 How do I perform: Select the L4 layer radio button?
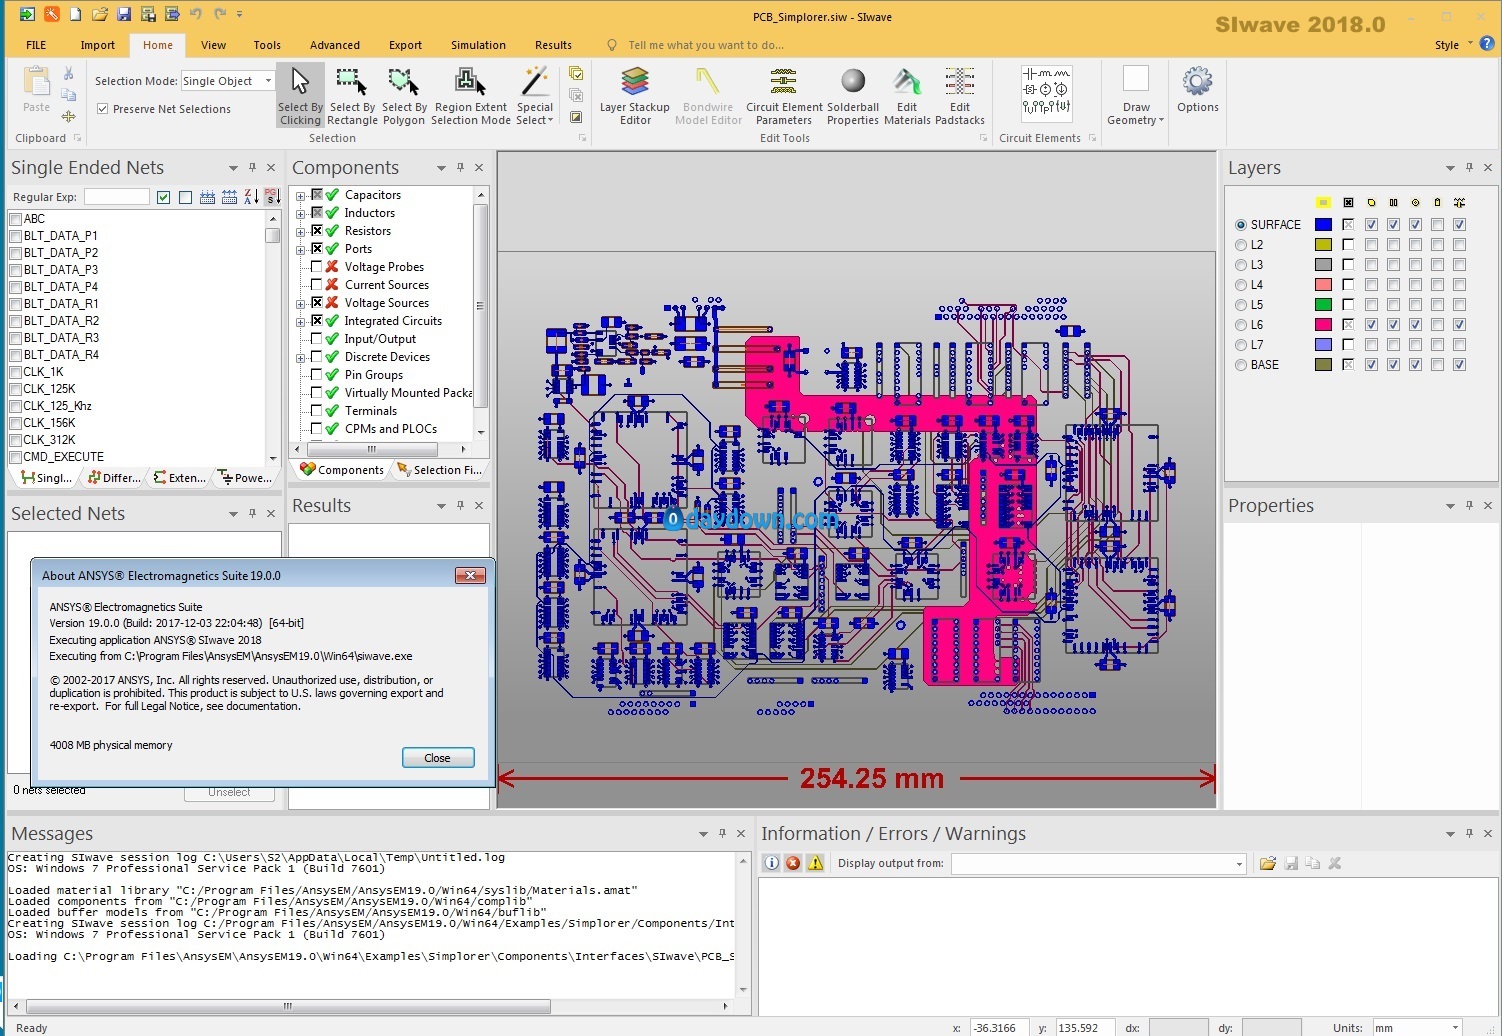click(1241, 285)
